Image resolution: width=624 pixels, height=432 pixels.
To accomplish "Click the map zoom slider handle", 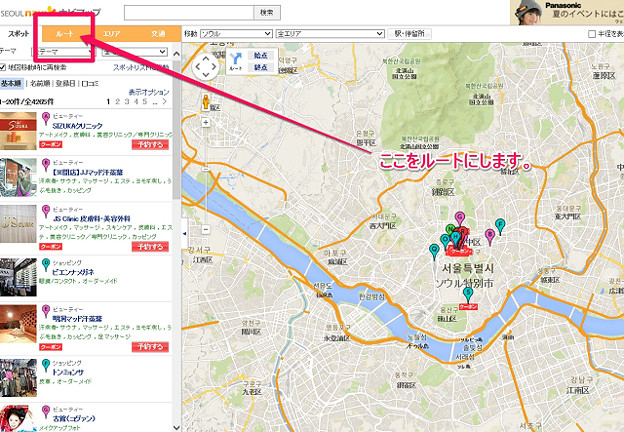I will pos(206,169).
